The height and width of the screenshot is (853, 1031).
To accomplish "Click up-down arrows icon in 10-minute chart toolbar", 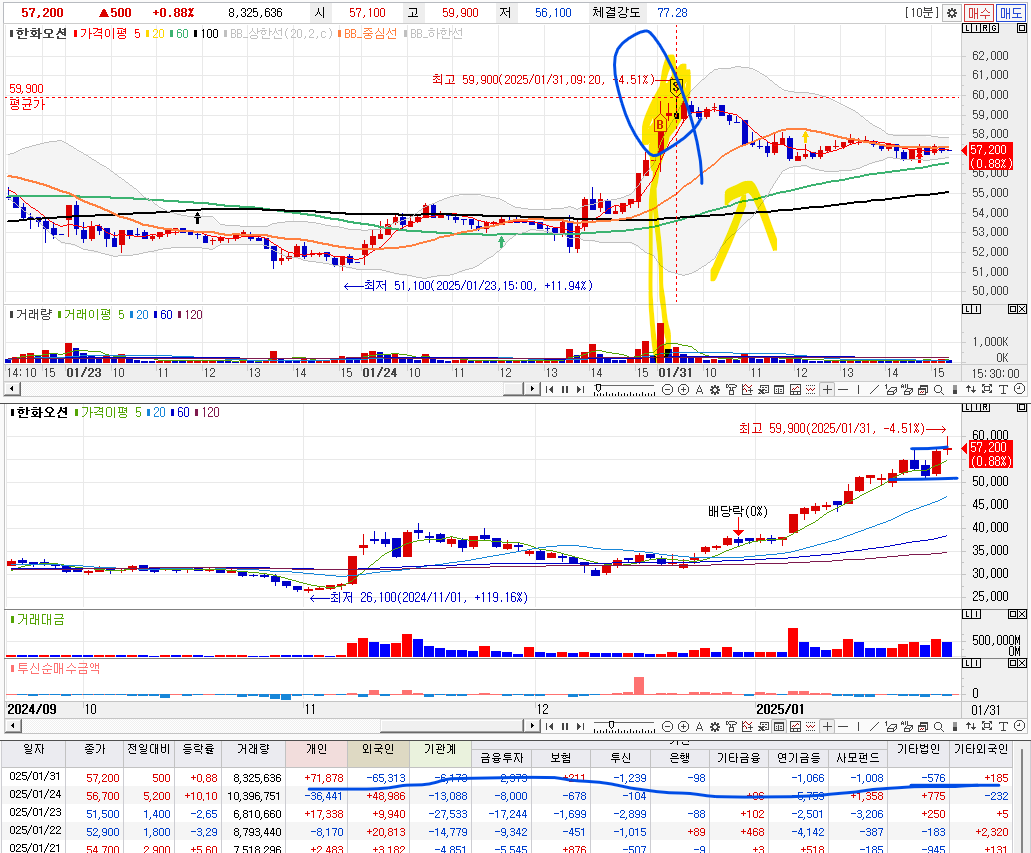I will (971, 389).
